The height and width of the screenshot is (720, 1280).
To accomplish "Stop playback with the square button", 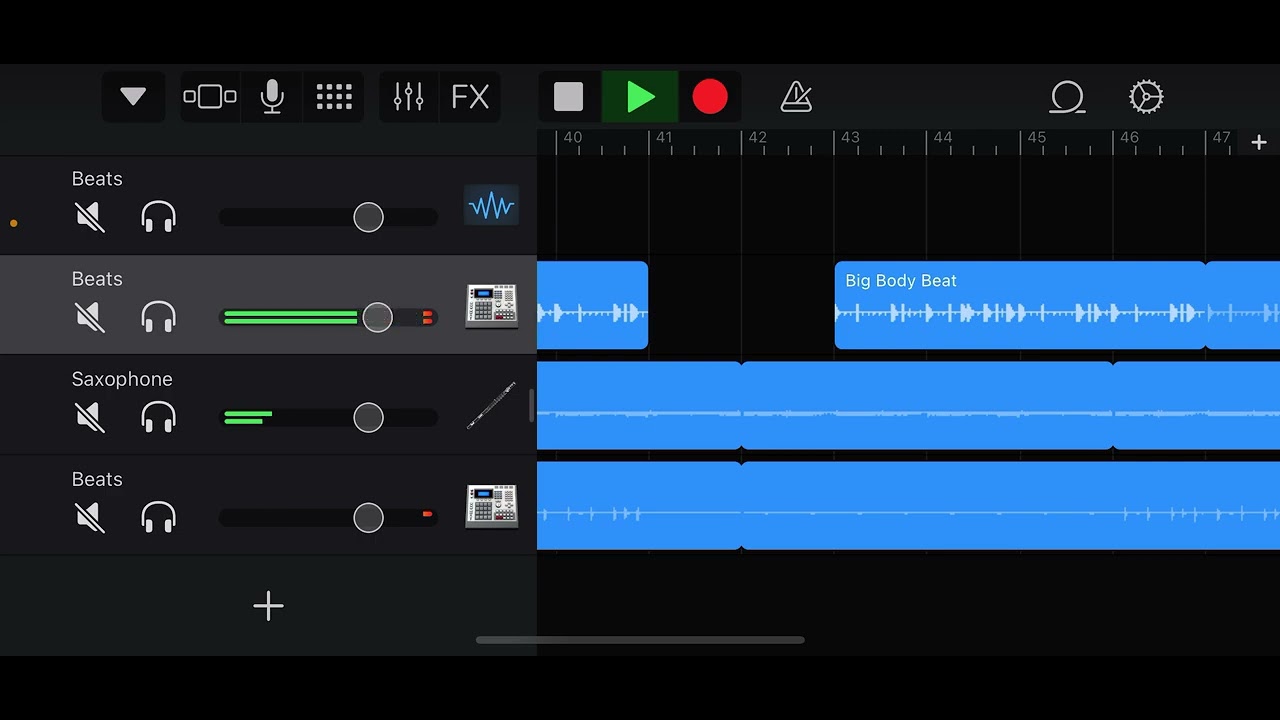I will coord(569,97).
